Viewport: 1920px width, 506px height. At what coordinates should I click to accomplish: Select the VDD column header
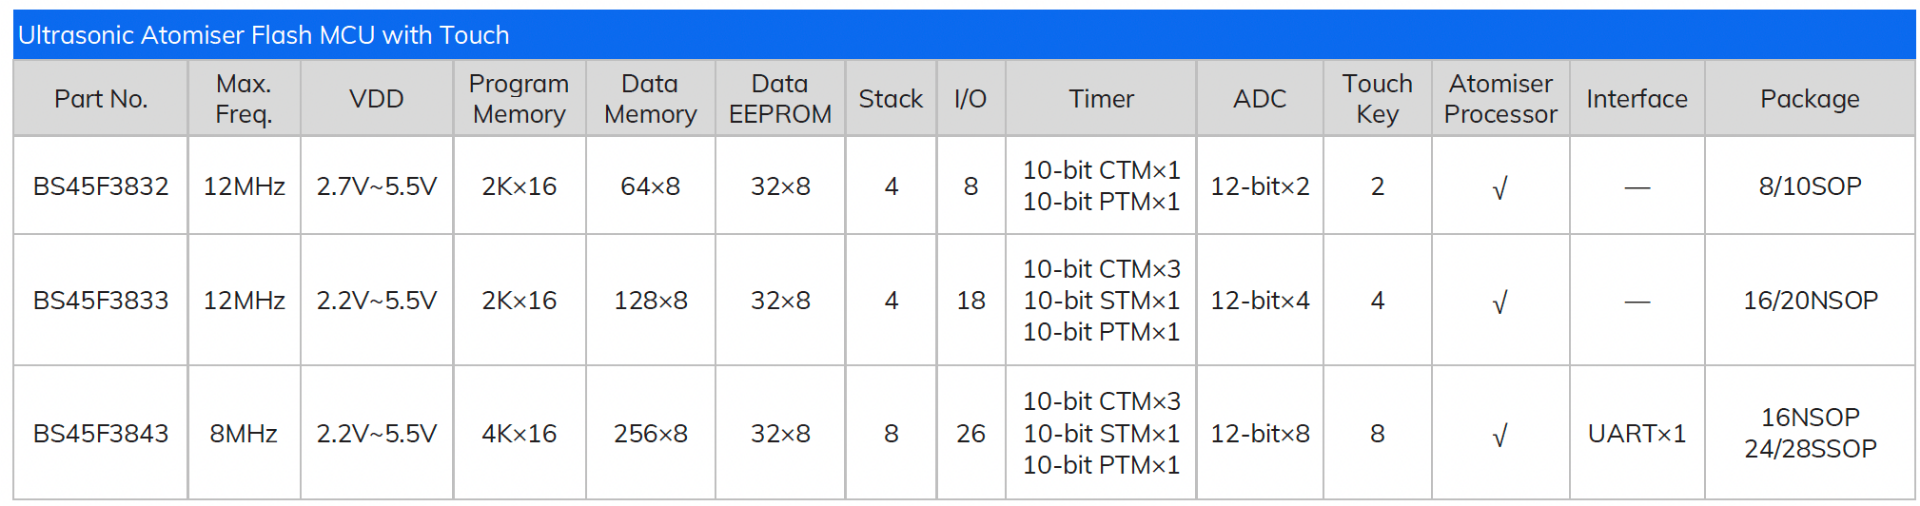pos(377,98)
